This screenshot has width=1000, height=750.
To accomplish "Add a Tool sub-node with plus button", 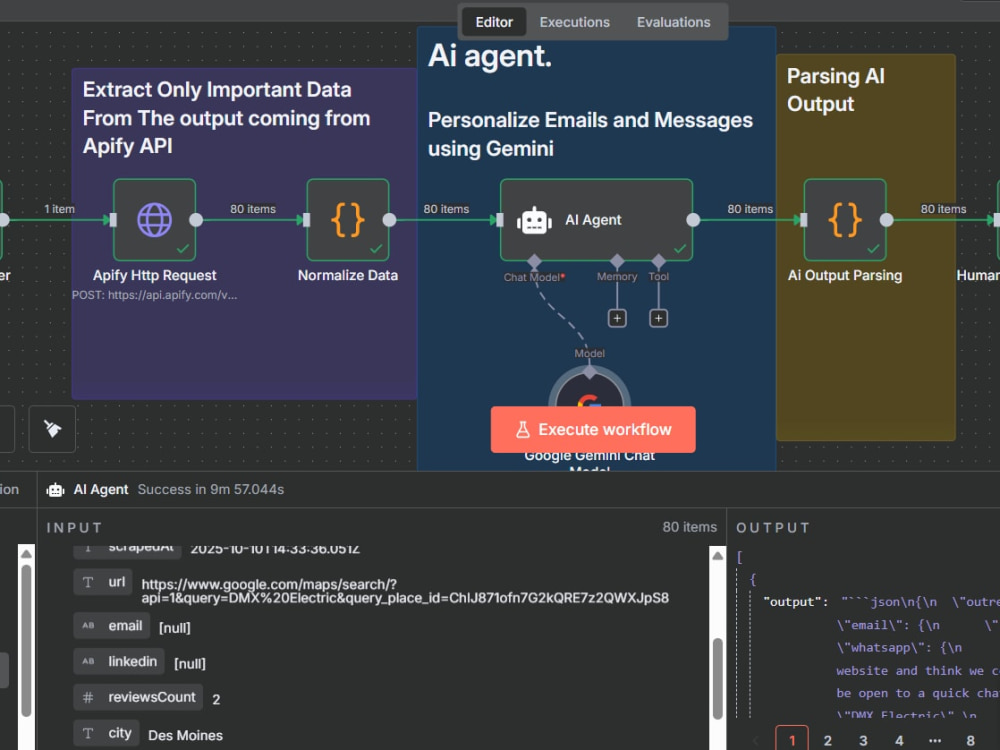I will pos(658,318).
